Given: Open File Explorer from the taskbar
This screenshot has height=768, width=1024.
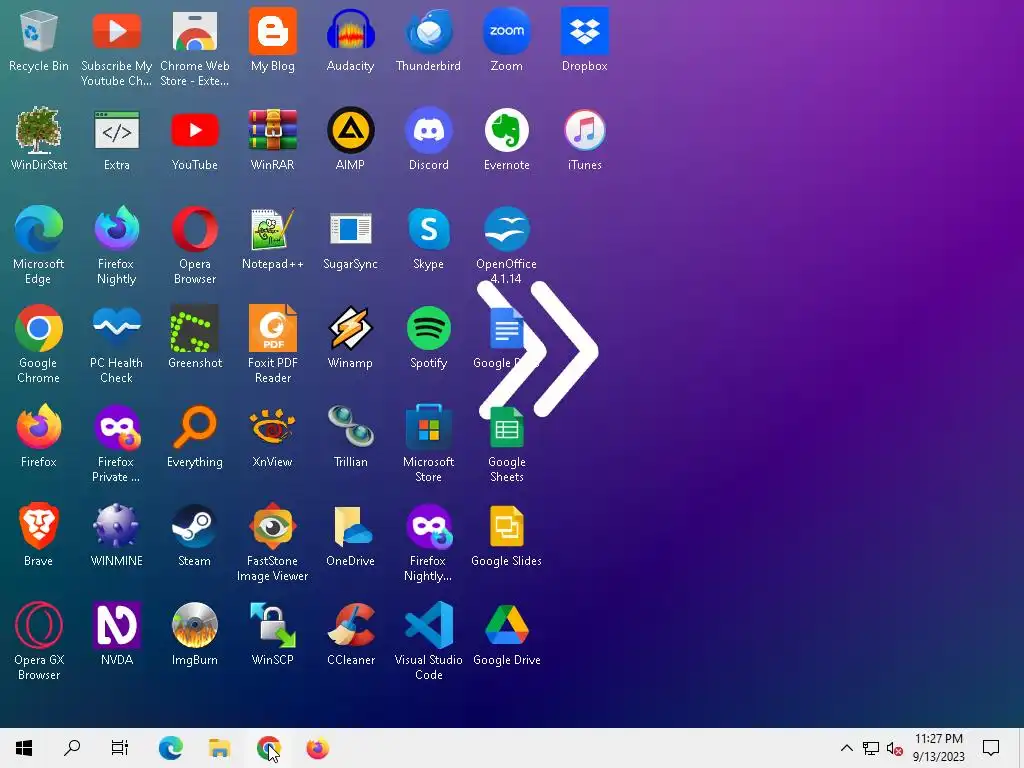Looking at the screenshot, I should coord(219,748).
